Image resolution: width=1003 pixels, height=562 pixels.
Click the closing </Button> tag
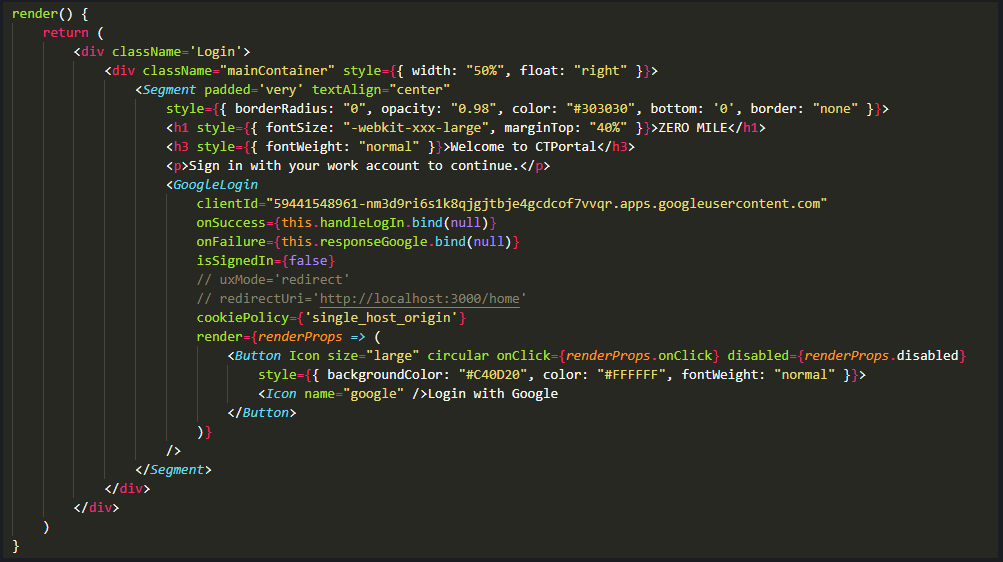pyautogui.click(x=262, y=412)
